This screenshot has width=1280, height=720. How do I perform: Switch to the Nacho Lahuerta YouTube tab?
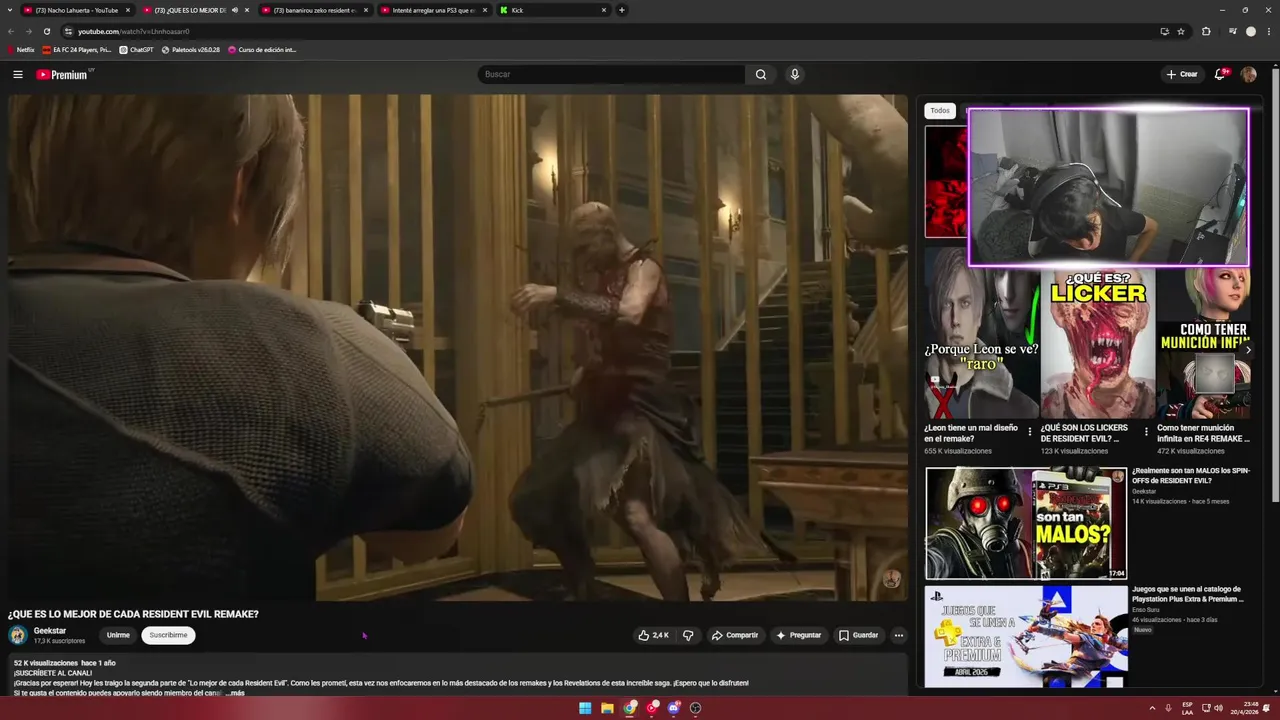click(78, 10)
